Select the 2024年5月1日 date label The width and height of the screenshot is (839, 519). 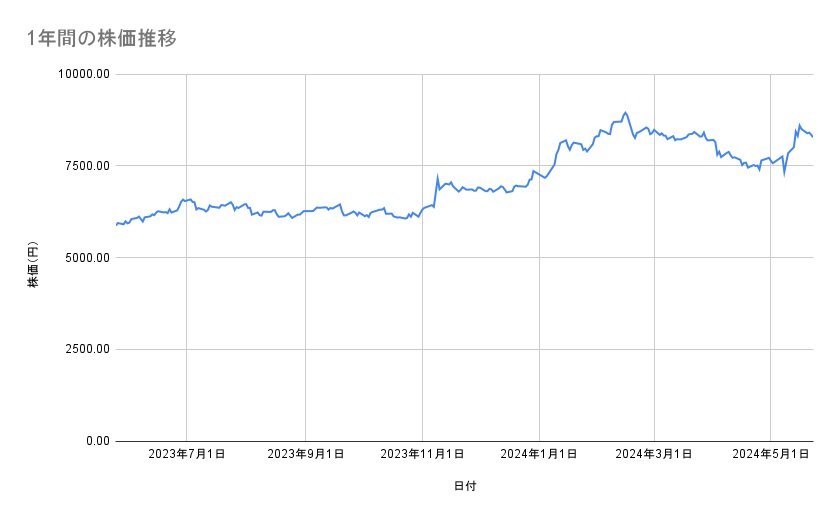click(770, 455)
